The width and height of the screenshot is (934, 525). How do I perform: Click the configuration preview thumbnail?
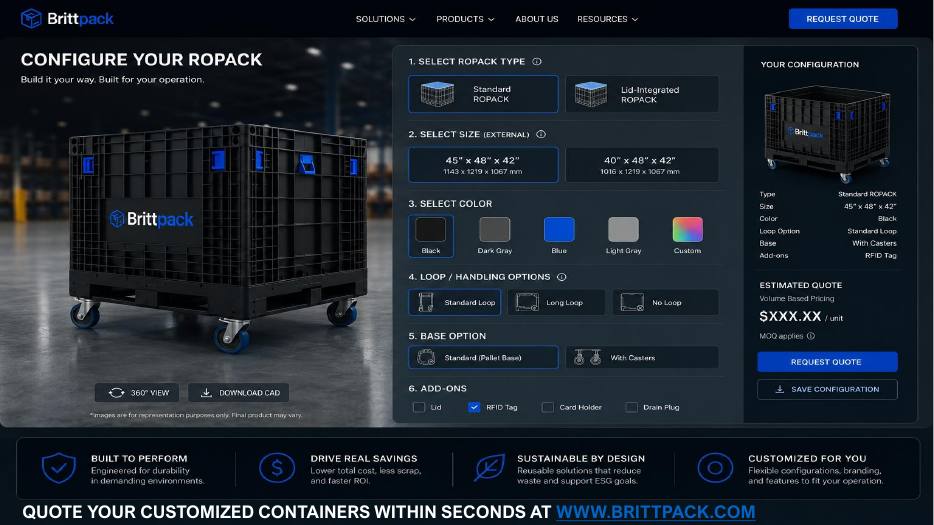(x=827, y=134)
